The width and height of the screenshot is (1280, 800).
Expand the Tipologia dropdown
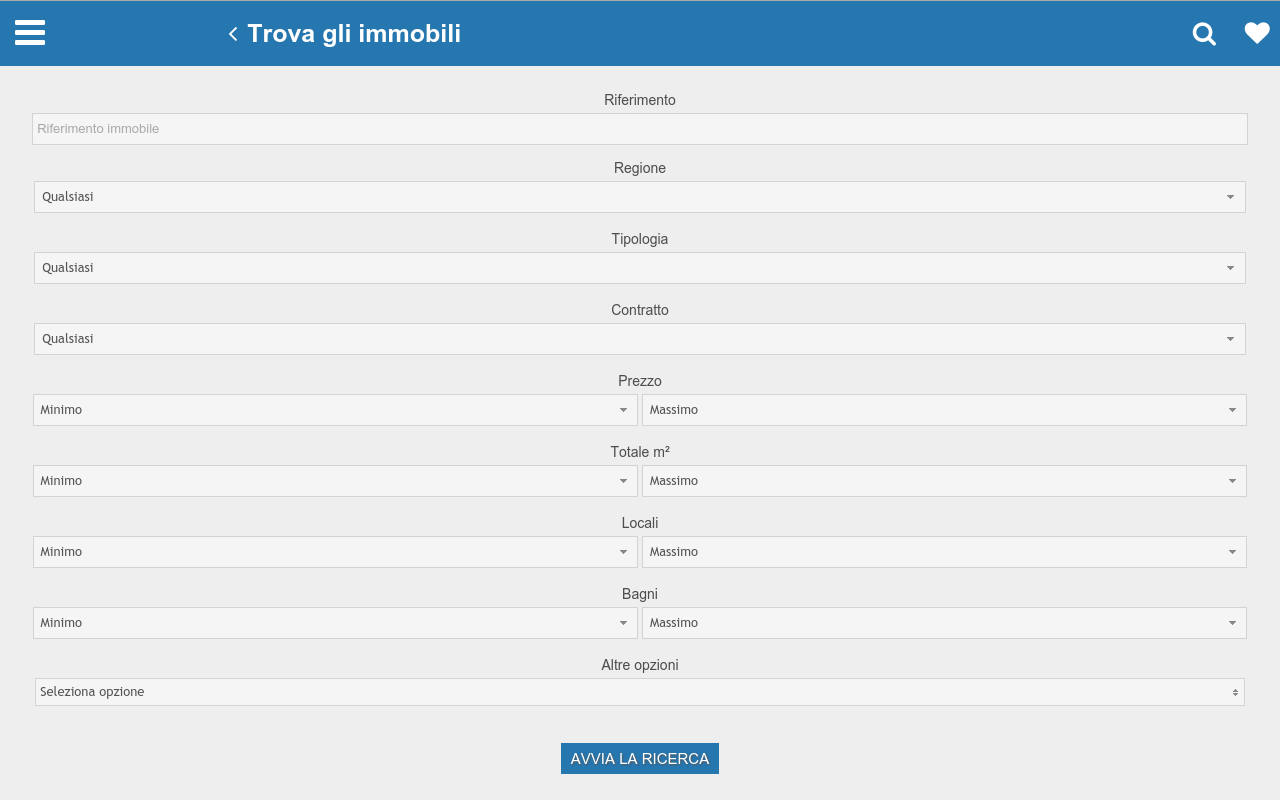640,268
